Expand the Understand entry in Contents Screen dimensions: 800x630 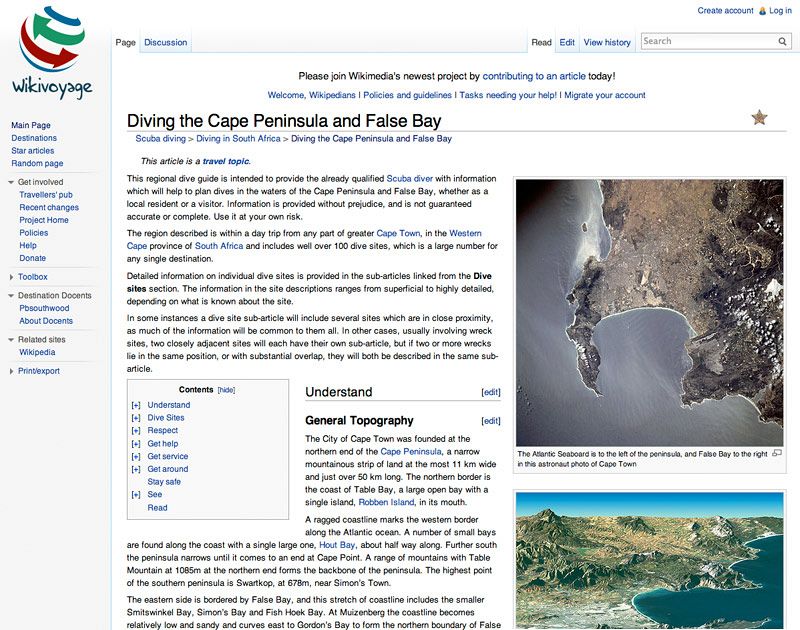135,406
